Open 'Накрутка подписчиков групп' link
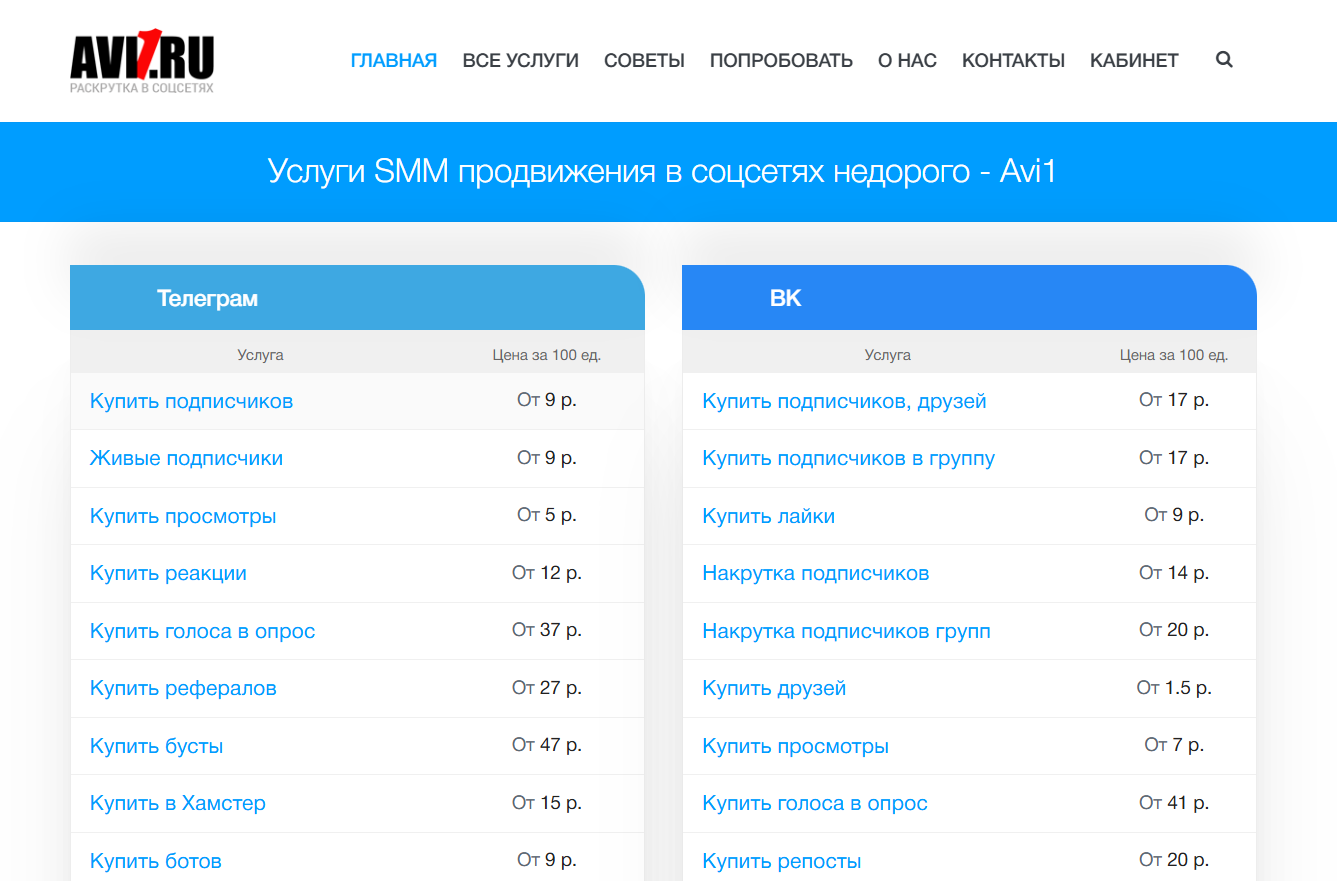1337x881 pixels. pos(846,631)
